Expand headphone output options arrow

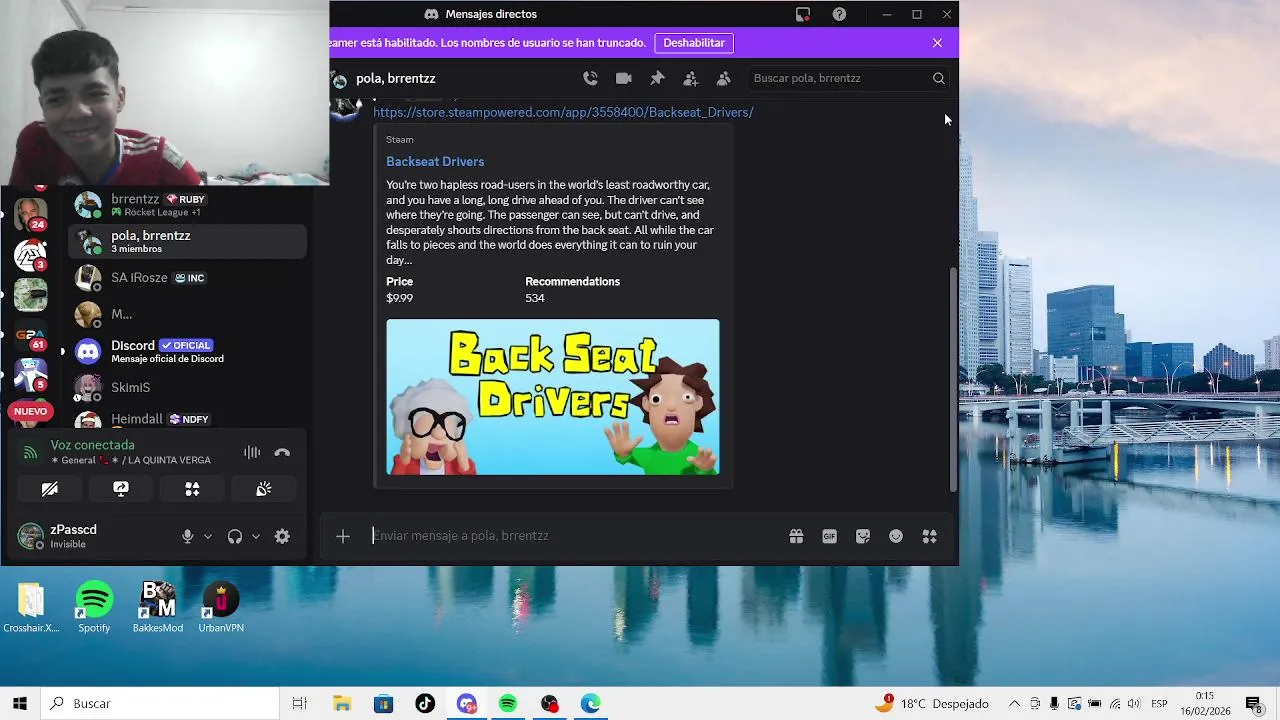click(x=256, y=537)
